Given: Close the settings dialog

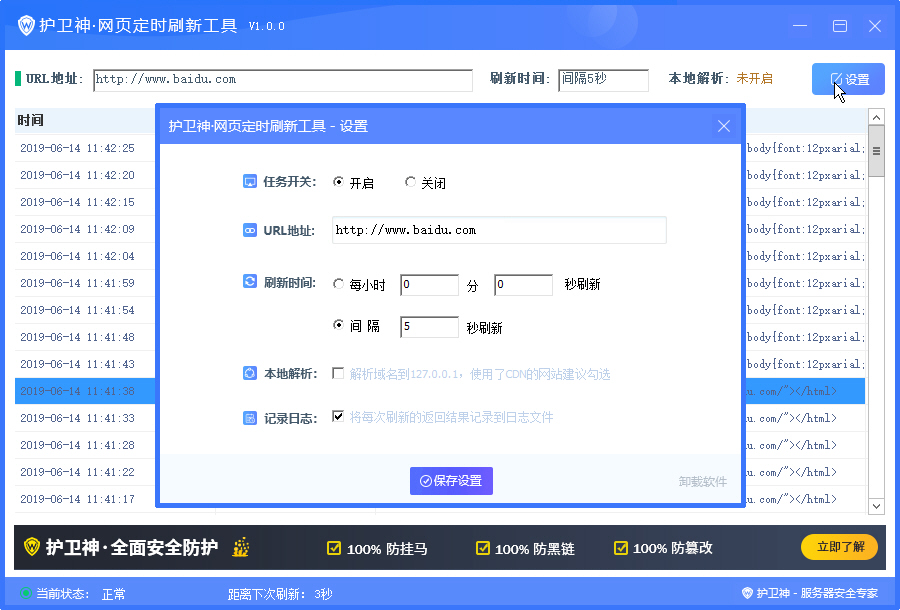Looking at the screenshot, I should coord(724,126).
